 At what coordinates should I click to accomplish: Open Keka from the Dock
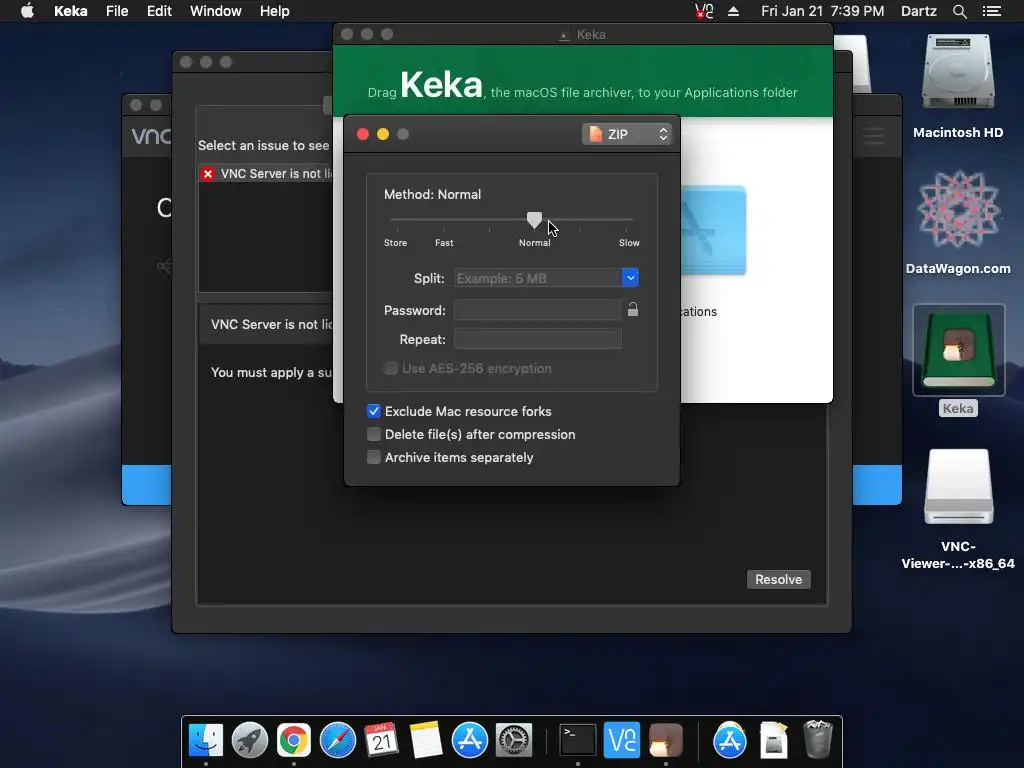[665, 741]
